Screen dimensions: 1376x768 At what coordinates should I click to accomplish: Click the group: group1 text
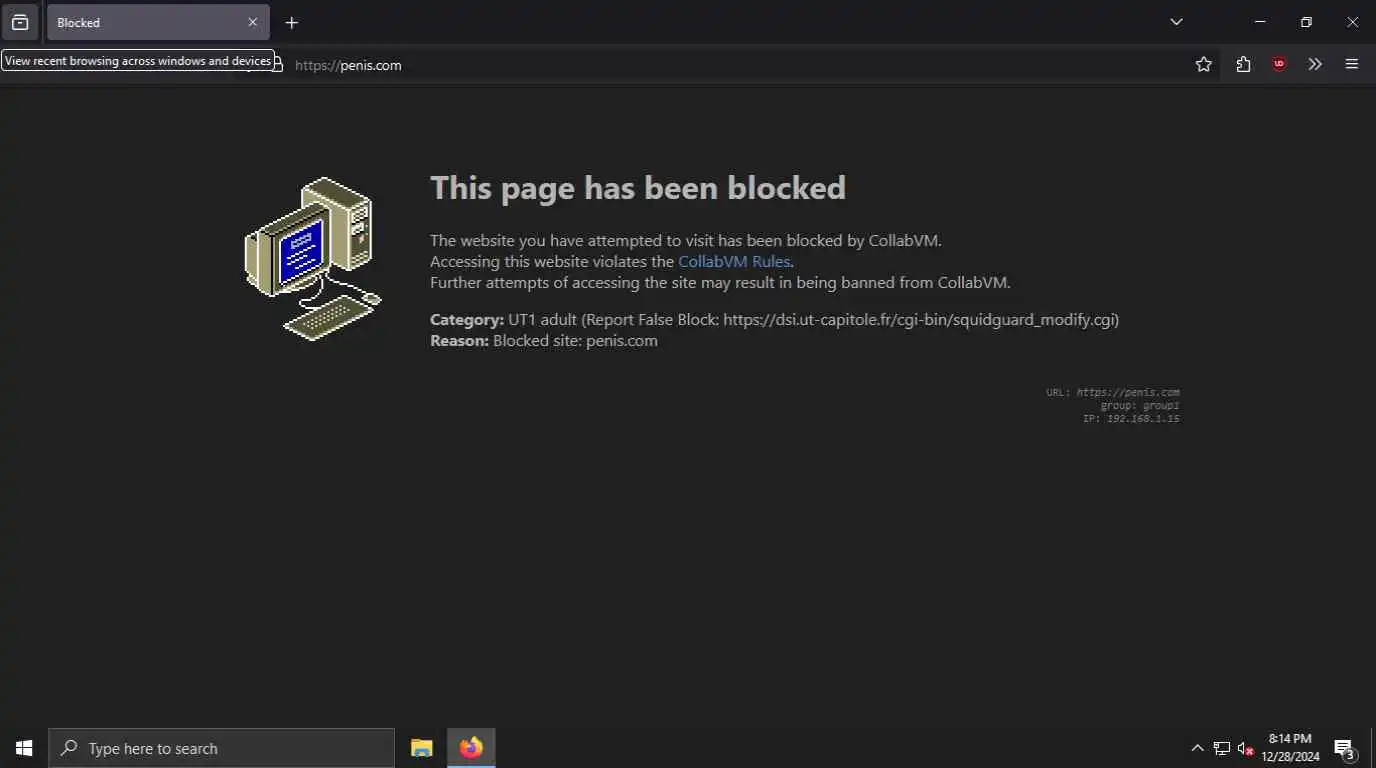[x=1140, y=405]
